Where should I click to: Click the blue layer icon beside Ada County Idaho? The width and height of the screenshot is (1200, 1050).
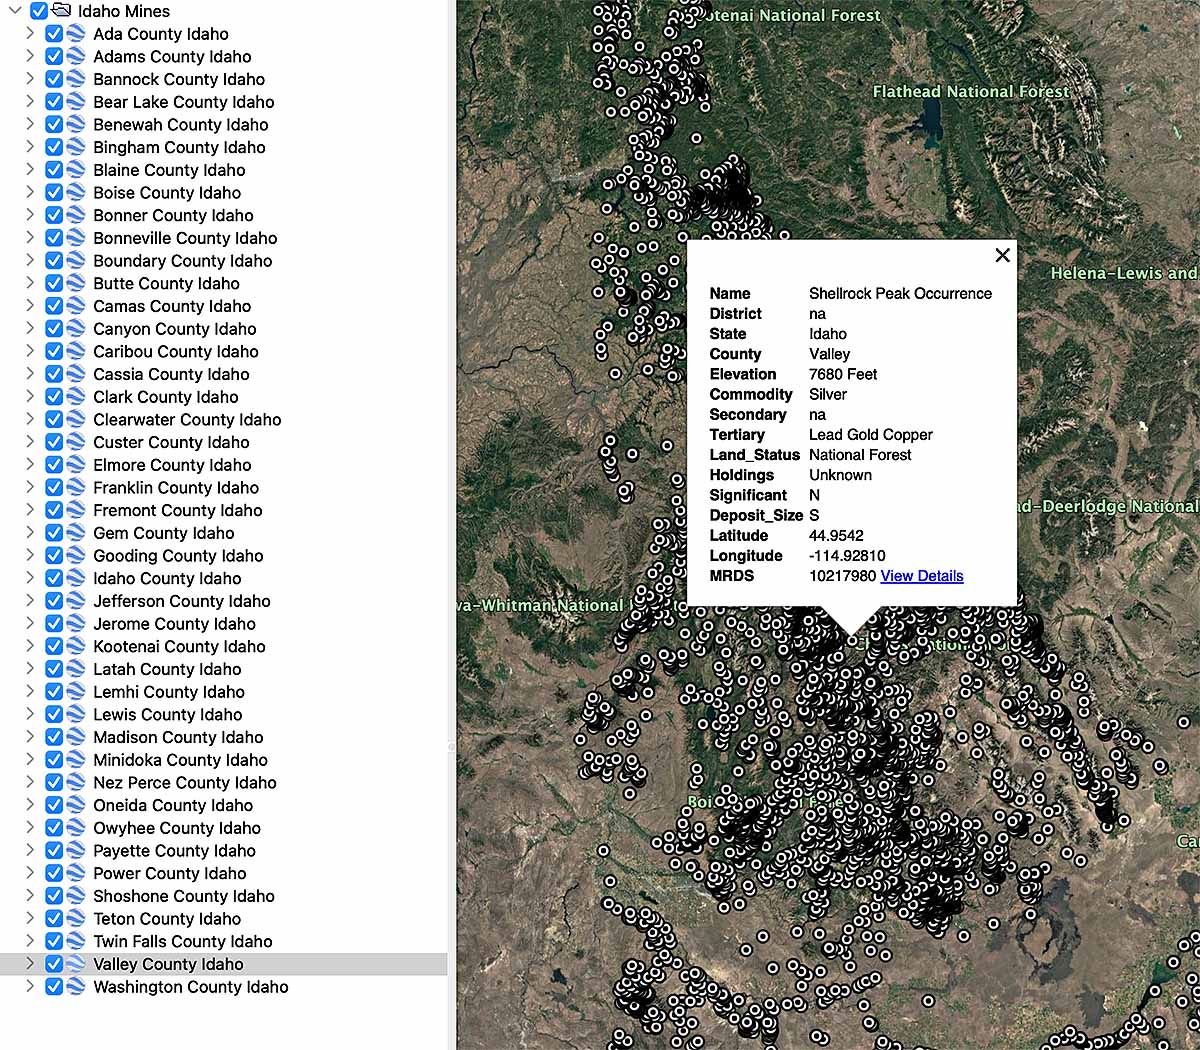coord(76,33)
